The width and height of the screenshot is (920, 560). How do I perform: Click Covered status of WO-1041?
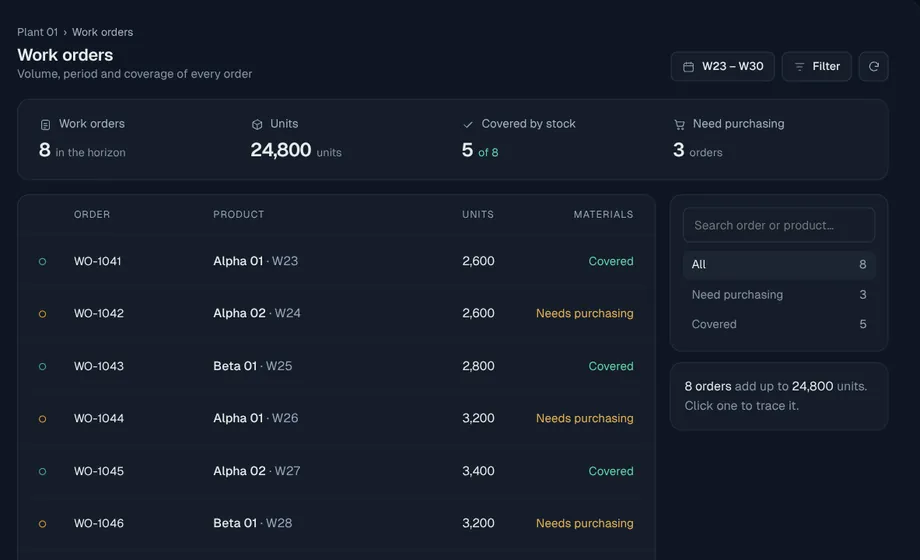click(x=611, y=261)
